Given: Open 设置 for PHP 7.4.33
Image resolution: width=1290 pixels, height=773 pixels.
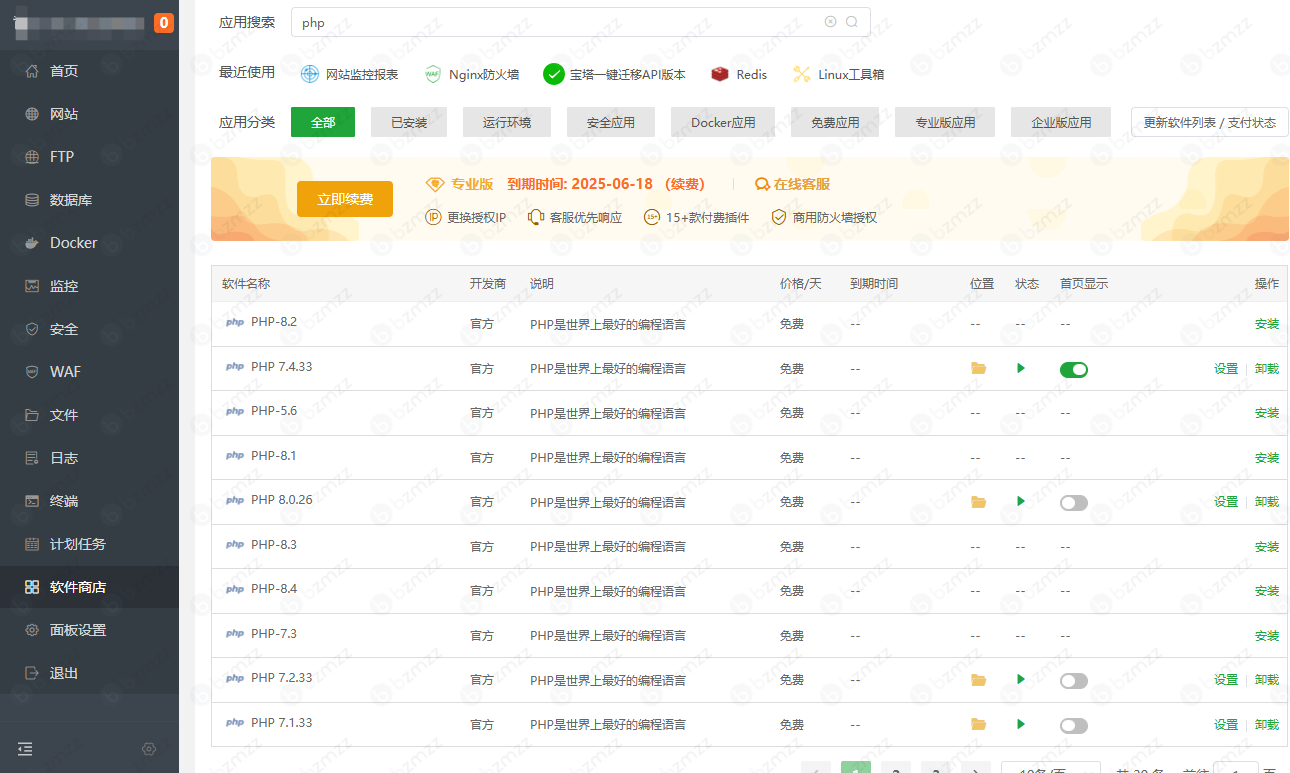Looking at the screenshot, I should tap(1226, 369).
